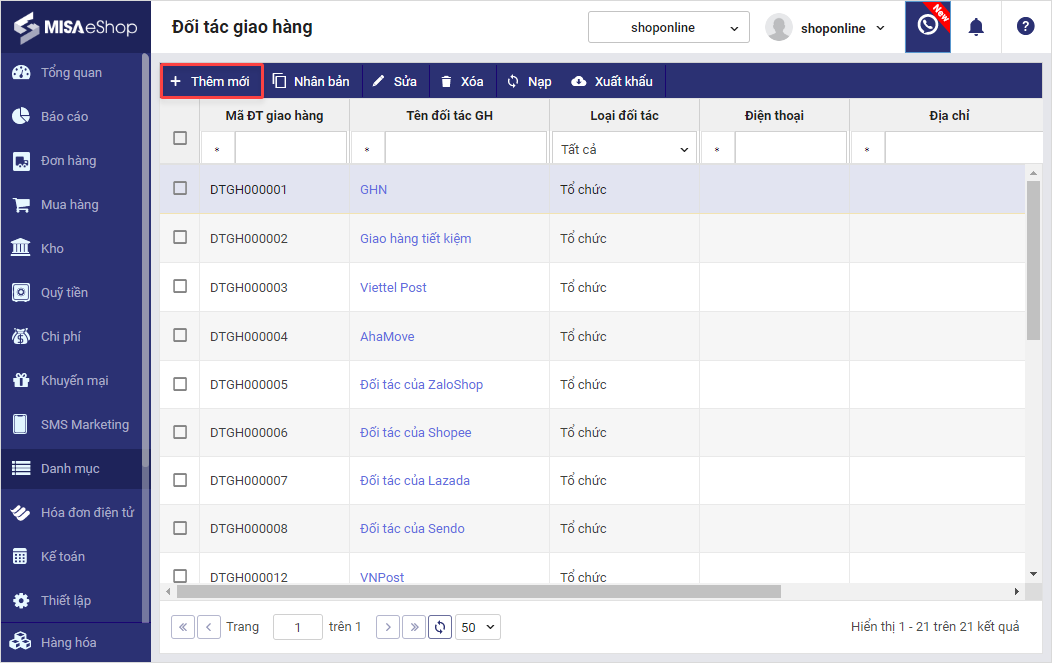Open the shoponline store dropdown
The height and width of the screenshot is (663, 1052).
[668, 28]
